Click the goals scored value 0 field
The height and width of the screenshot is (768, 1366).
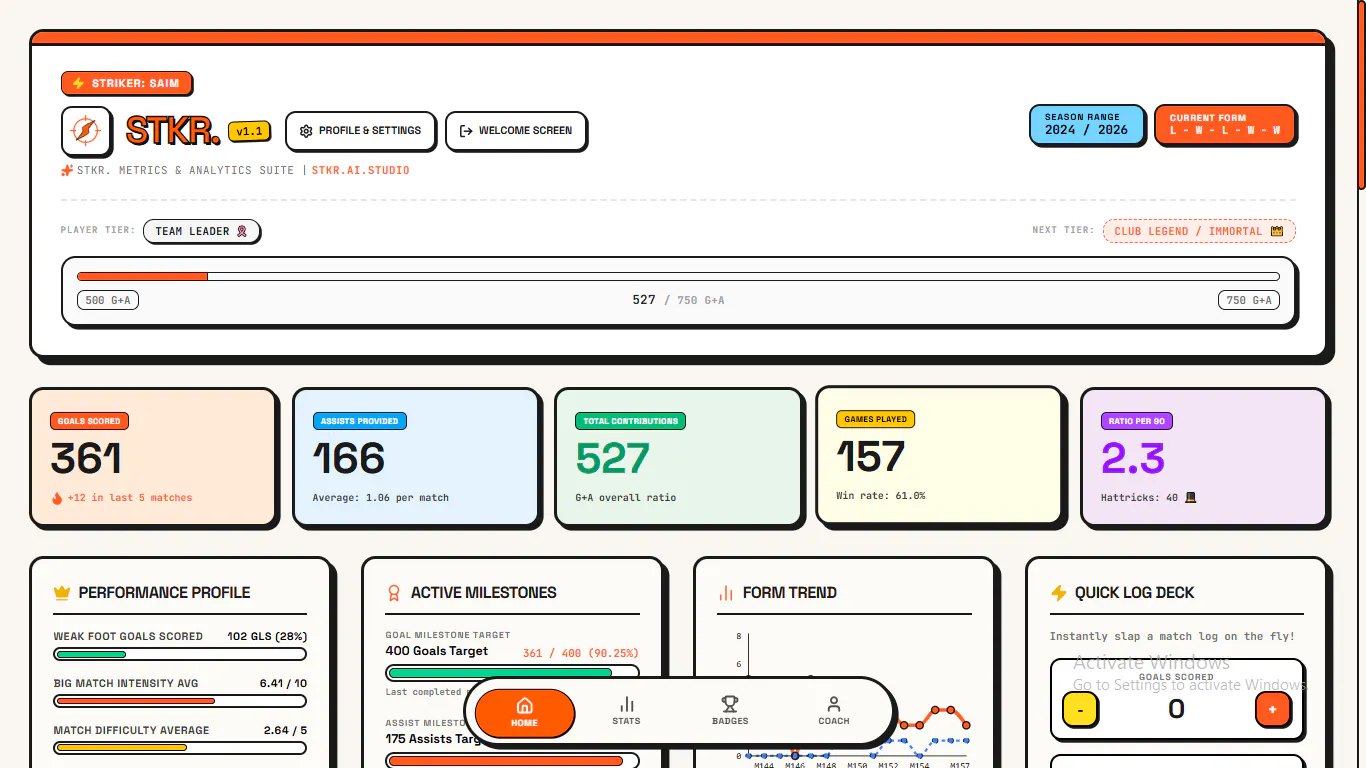[x=1177, y=709]
